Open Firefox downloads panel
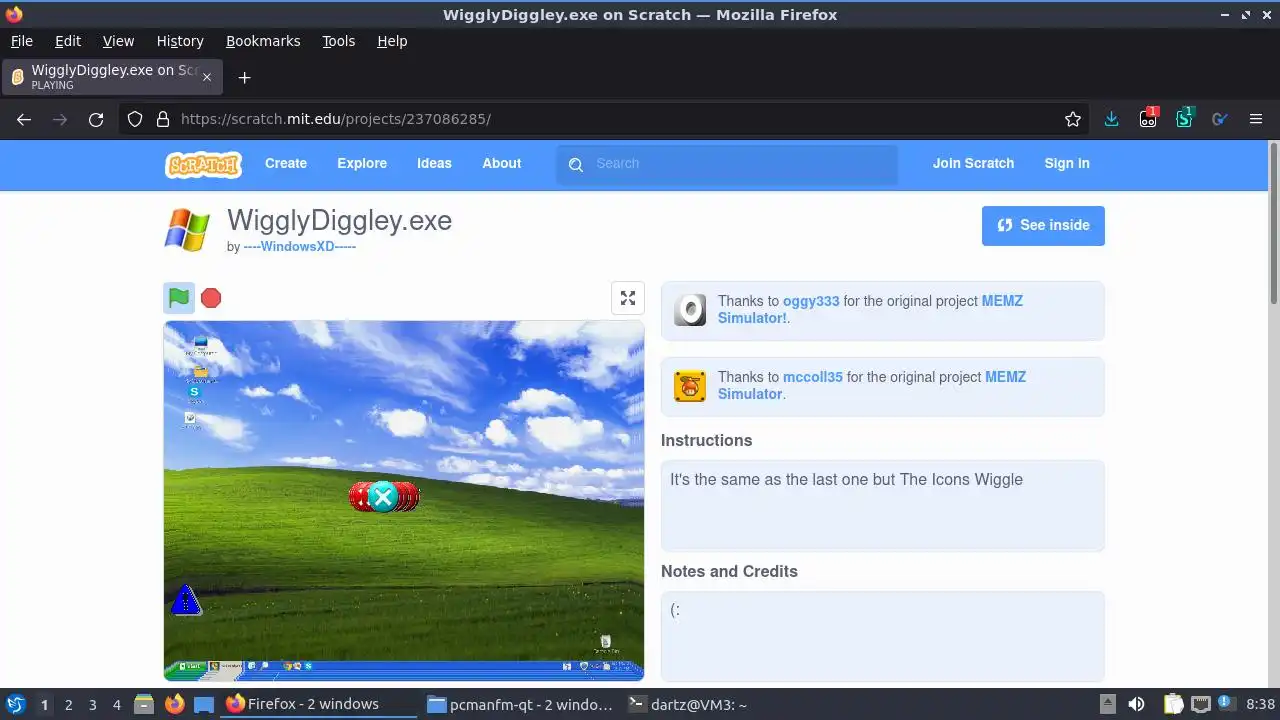1280x720 pixels. (x=1111, y=119)
